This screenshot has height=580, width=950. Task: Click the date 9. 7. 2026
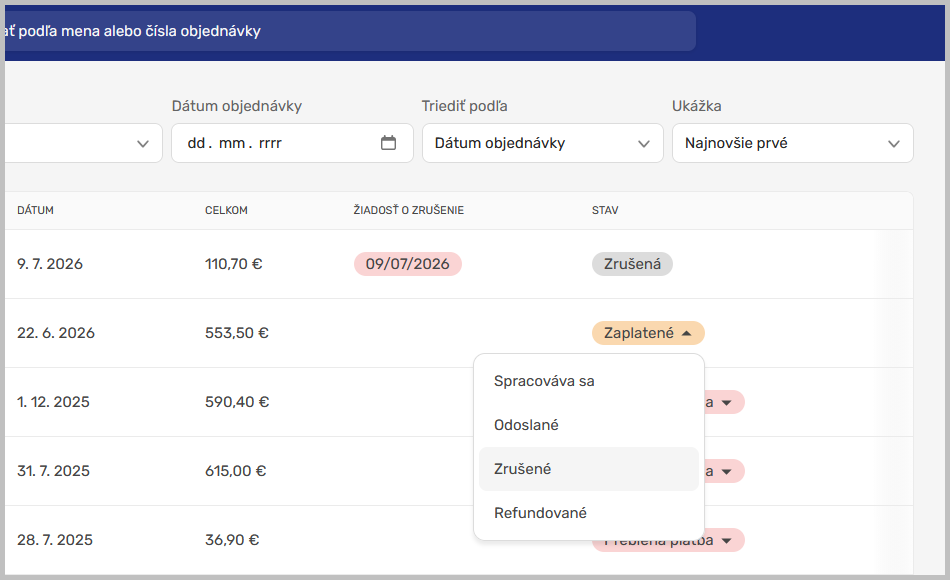(50, 264)
